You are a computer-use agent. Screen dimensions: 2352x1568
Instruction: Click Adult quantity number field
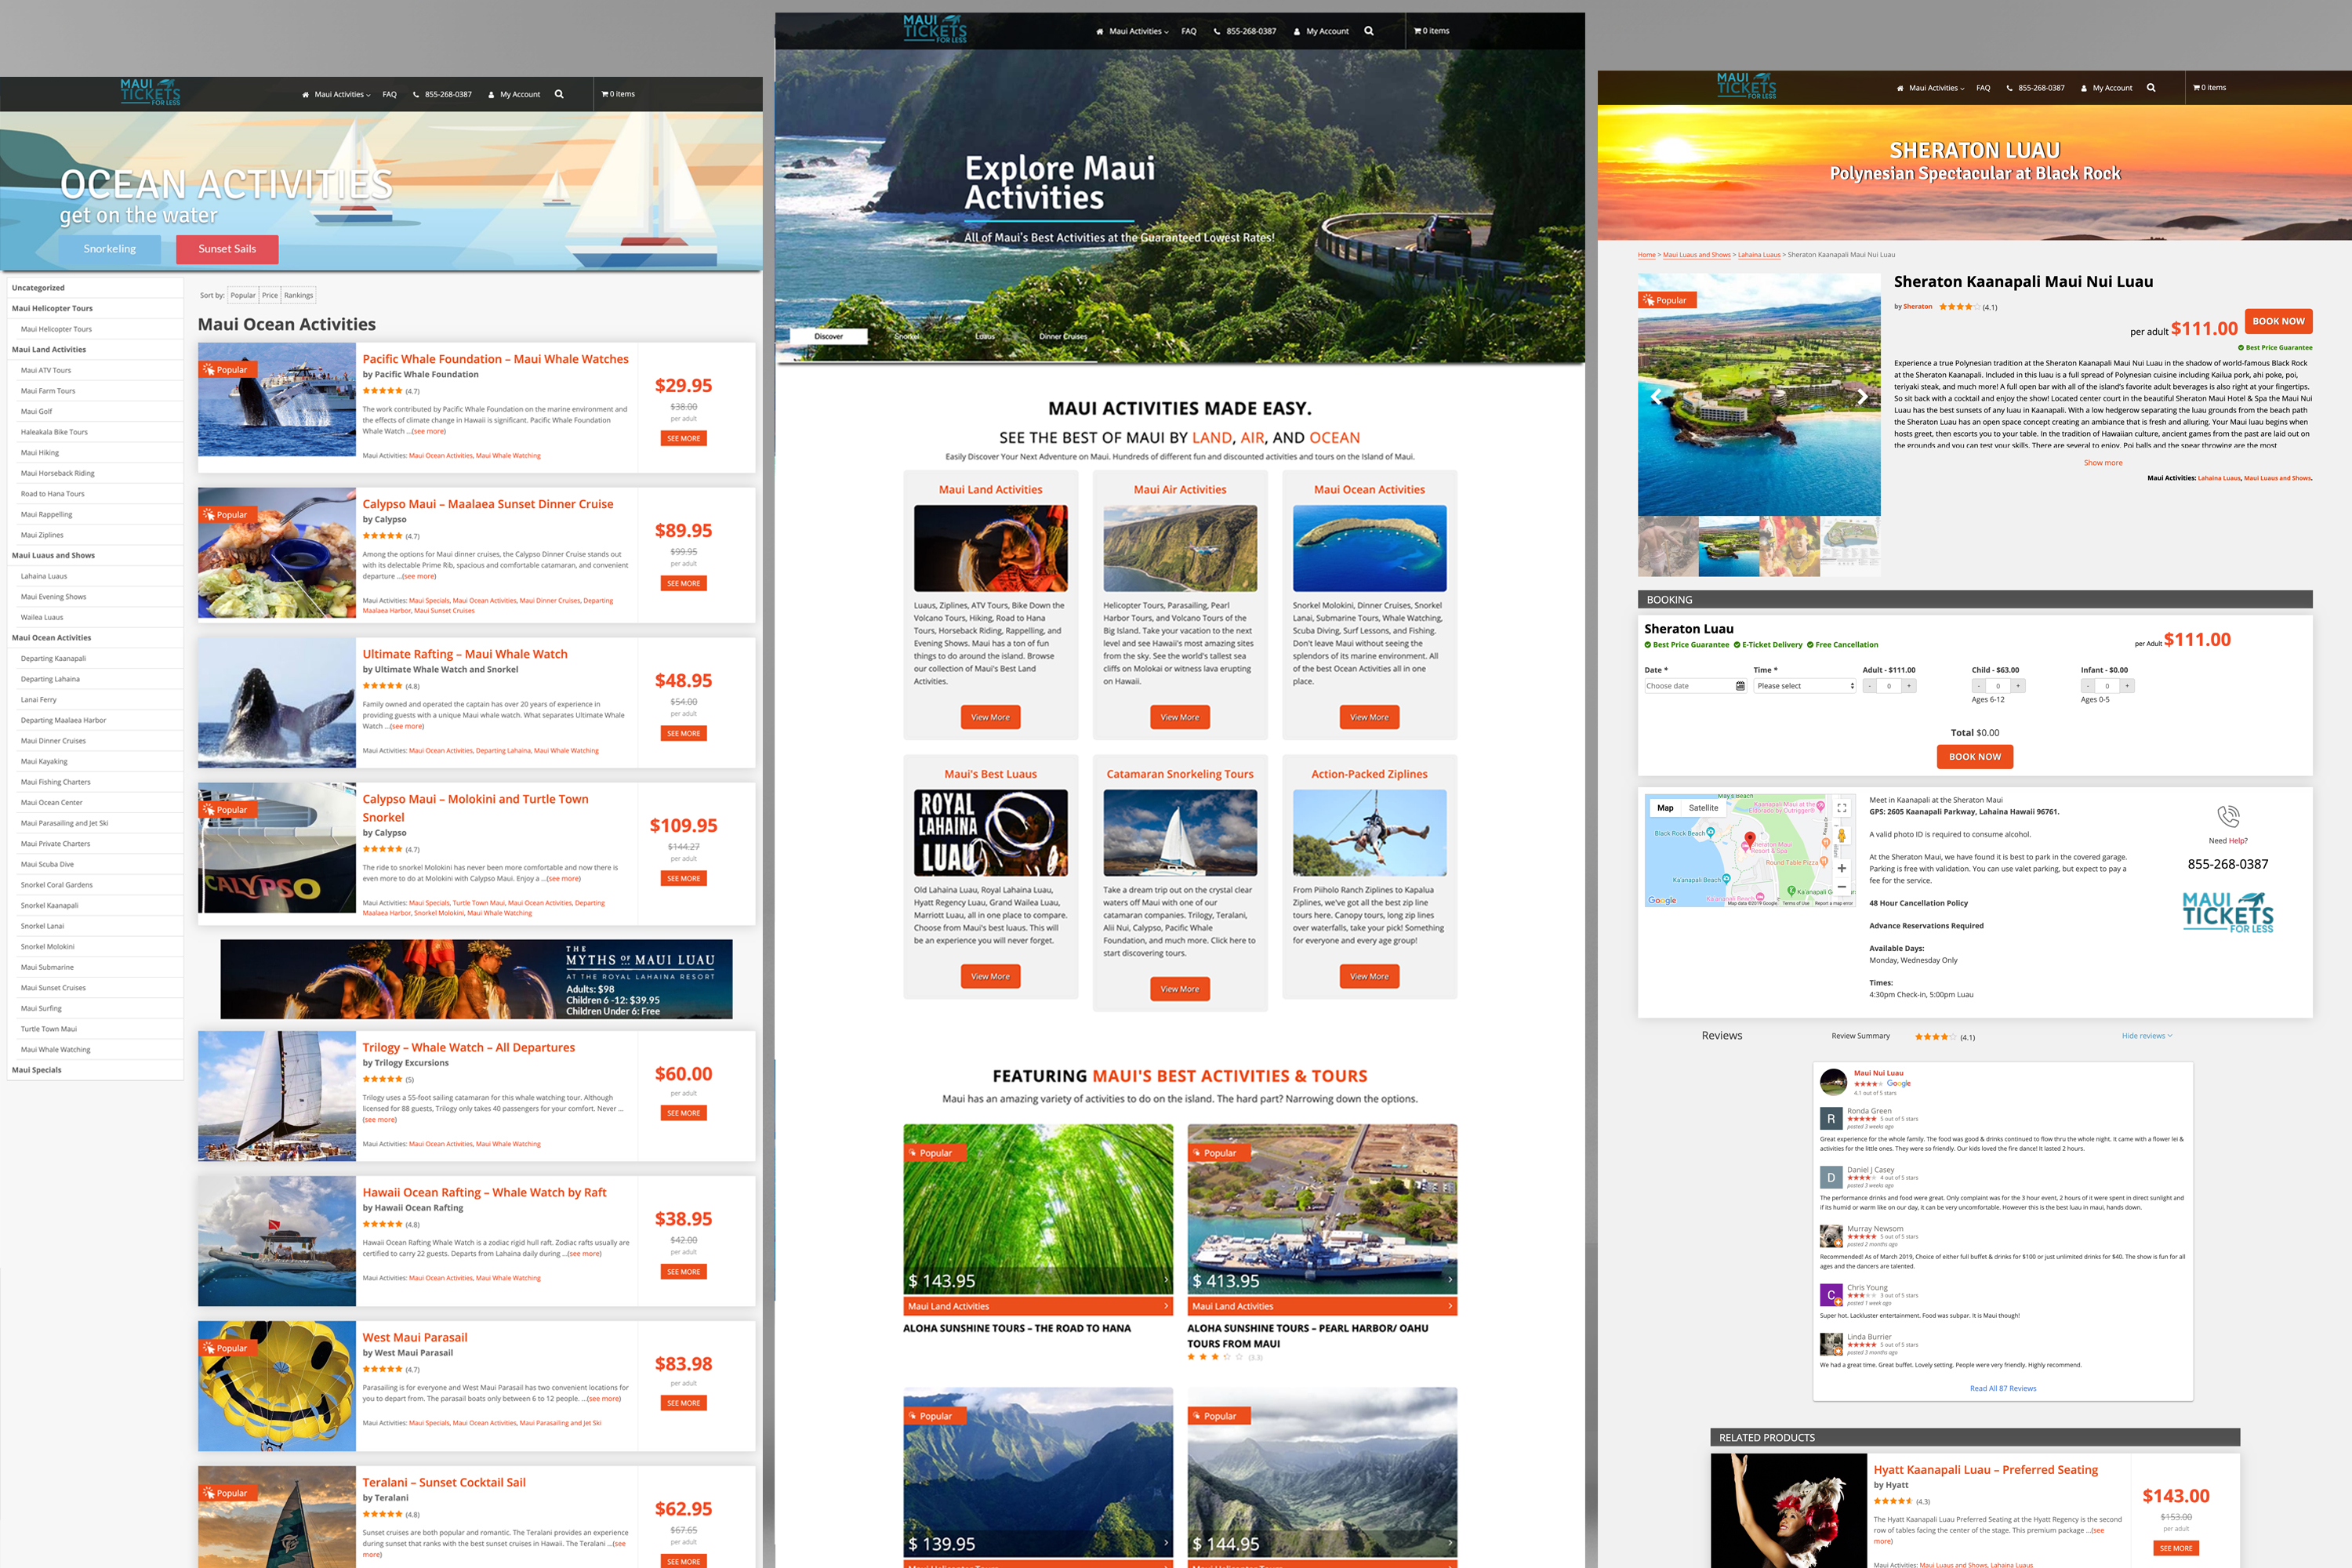[1889, 686]
